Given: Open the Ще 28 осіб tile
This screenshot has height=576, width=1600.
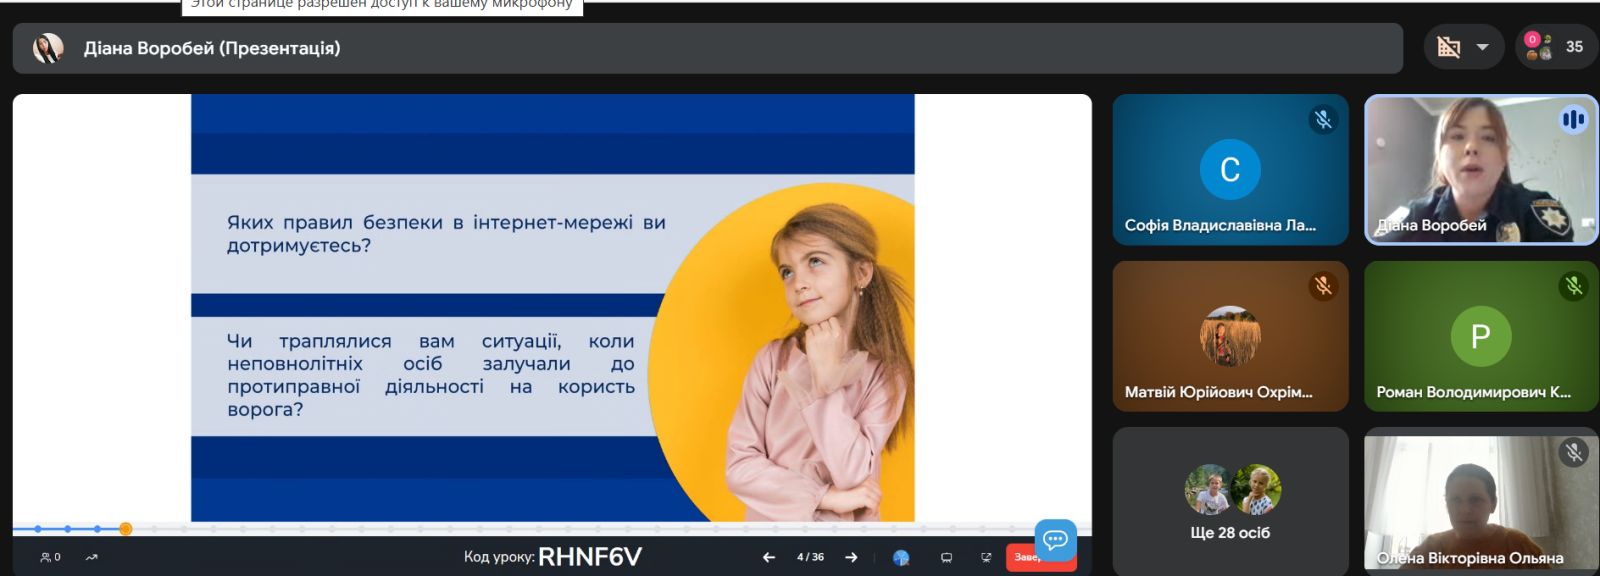Looking at the screenshot, I should point(1230,501).
